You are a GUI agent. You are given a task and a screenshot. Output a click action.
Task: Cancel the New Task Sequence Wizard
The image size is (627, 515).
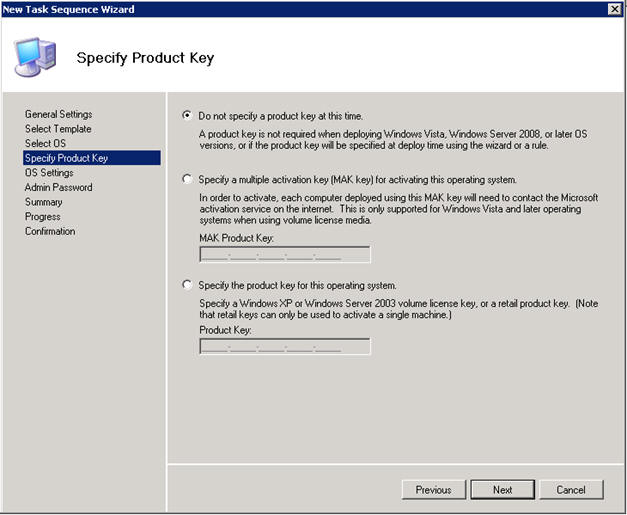click(x=571, y=490)
